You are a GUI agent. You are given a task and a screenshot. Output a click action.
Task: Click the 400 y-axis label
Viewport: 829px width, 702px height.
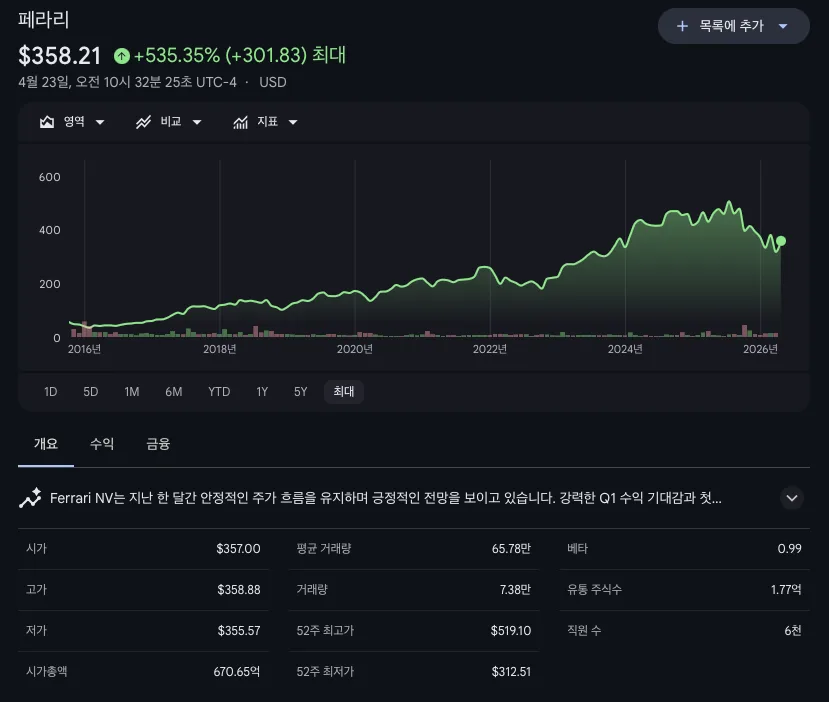pyautogui.click(x=50, y=230)
